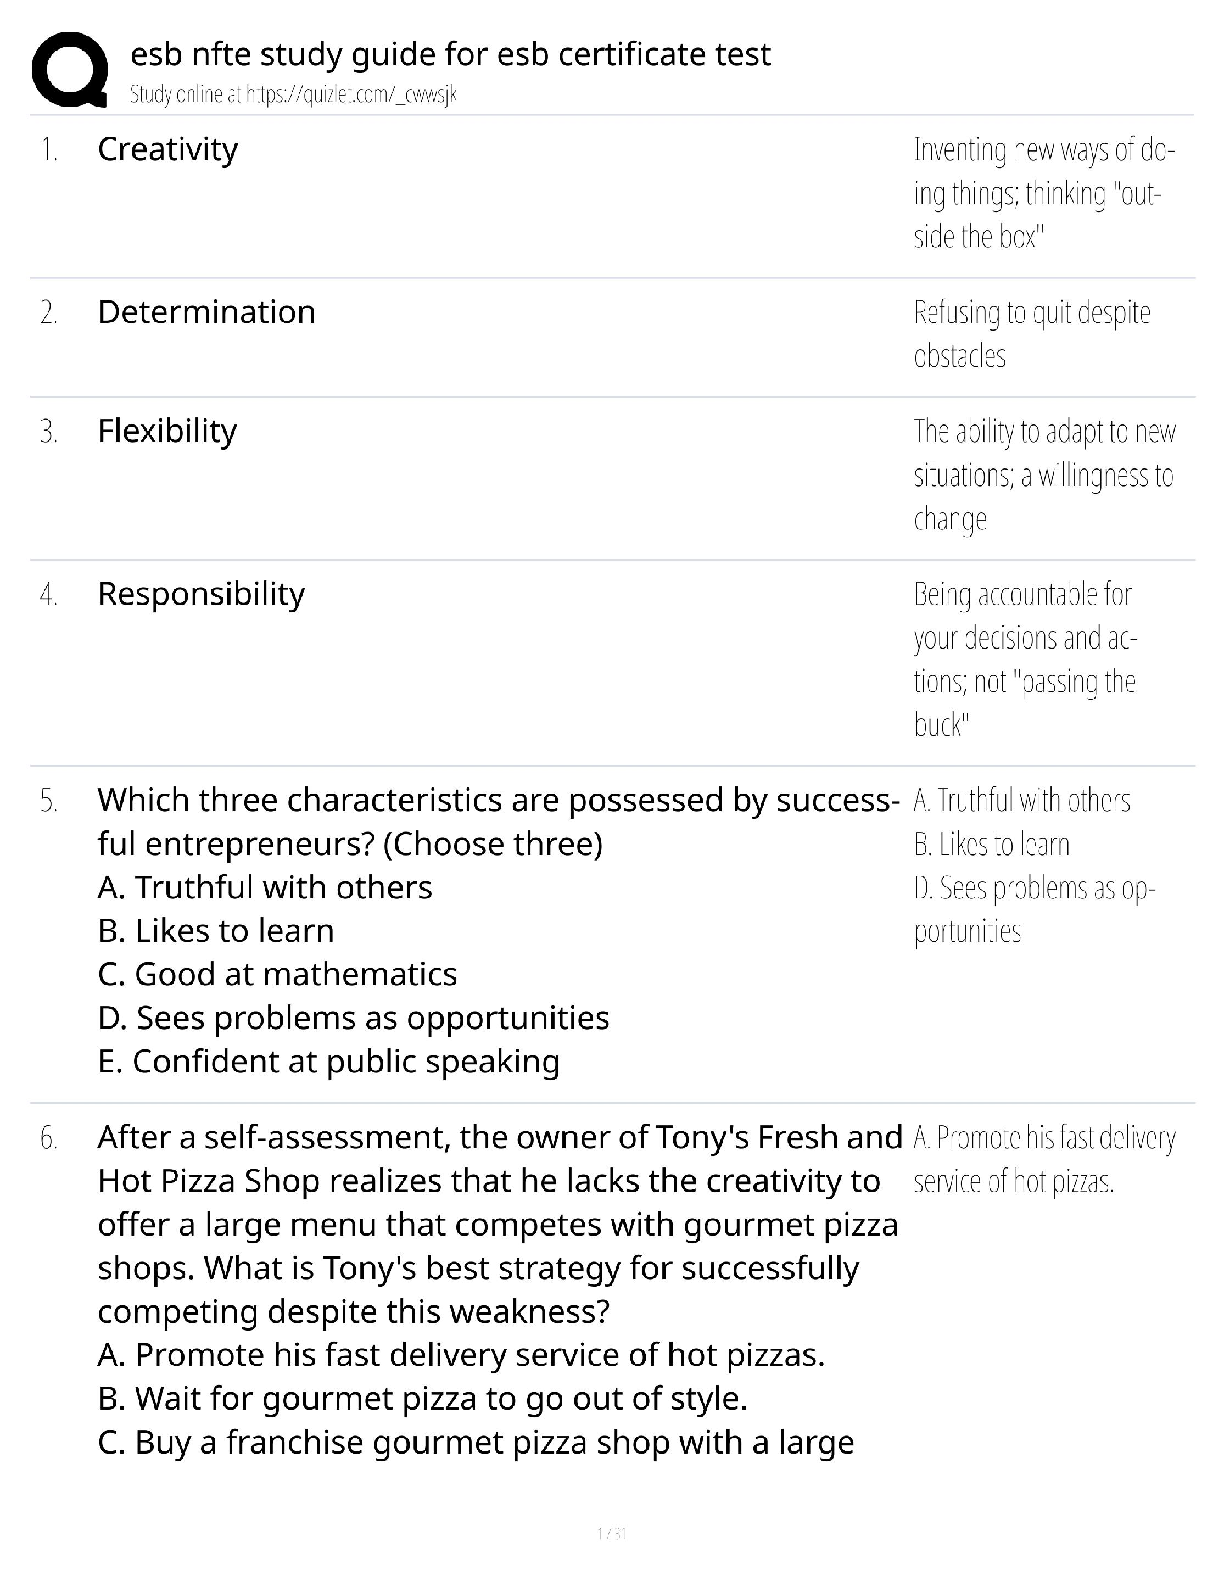Choose option D. Sees problems as opportunities
Viewport: 1224px width, 1584px height.
click(353, 1018)
